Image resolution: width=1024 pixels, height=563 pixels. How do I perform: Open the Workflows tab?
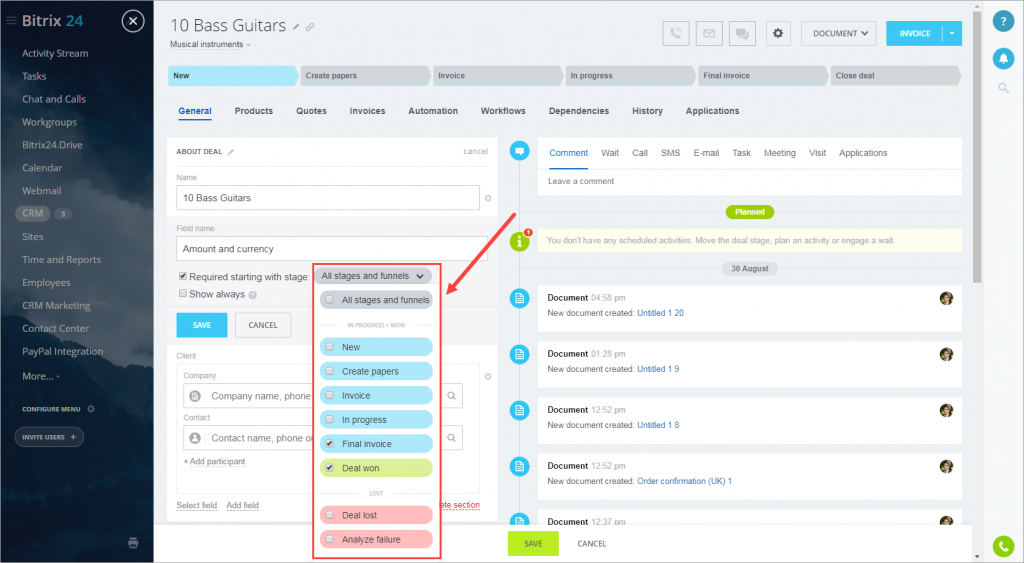click(503, 111)
